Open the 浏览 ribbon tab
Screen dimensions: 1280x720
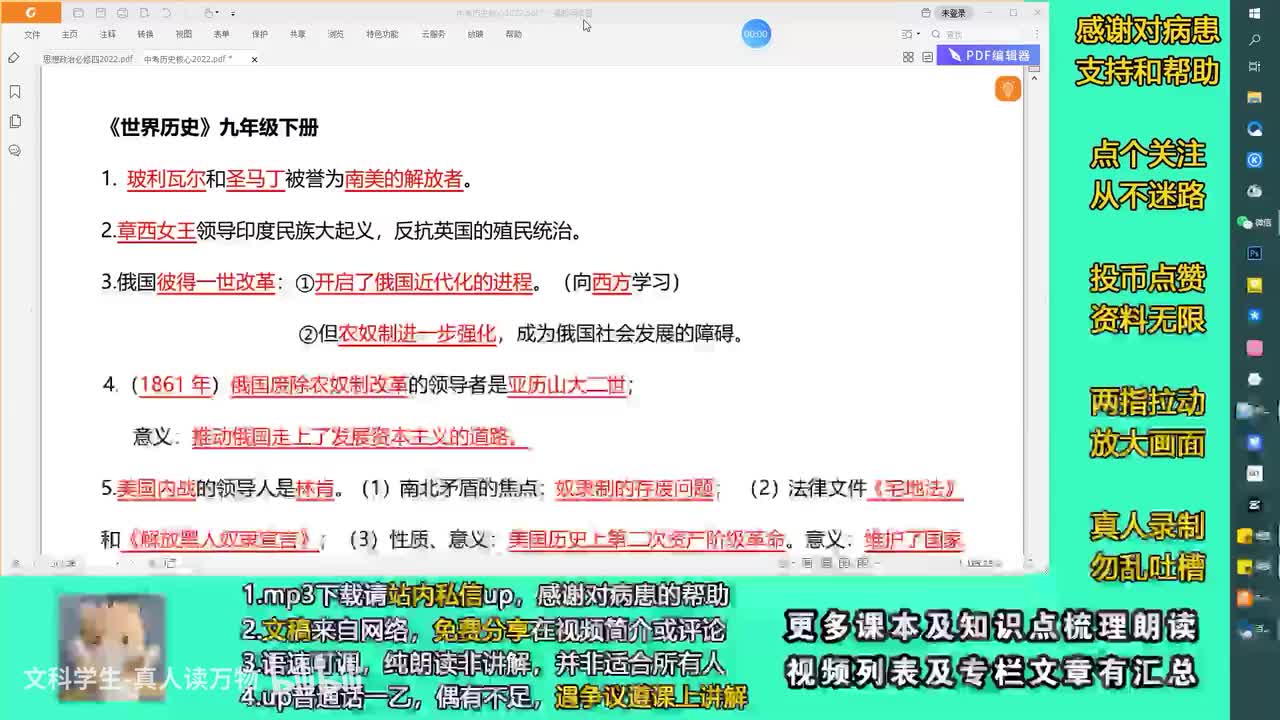[x=336, y=34]
